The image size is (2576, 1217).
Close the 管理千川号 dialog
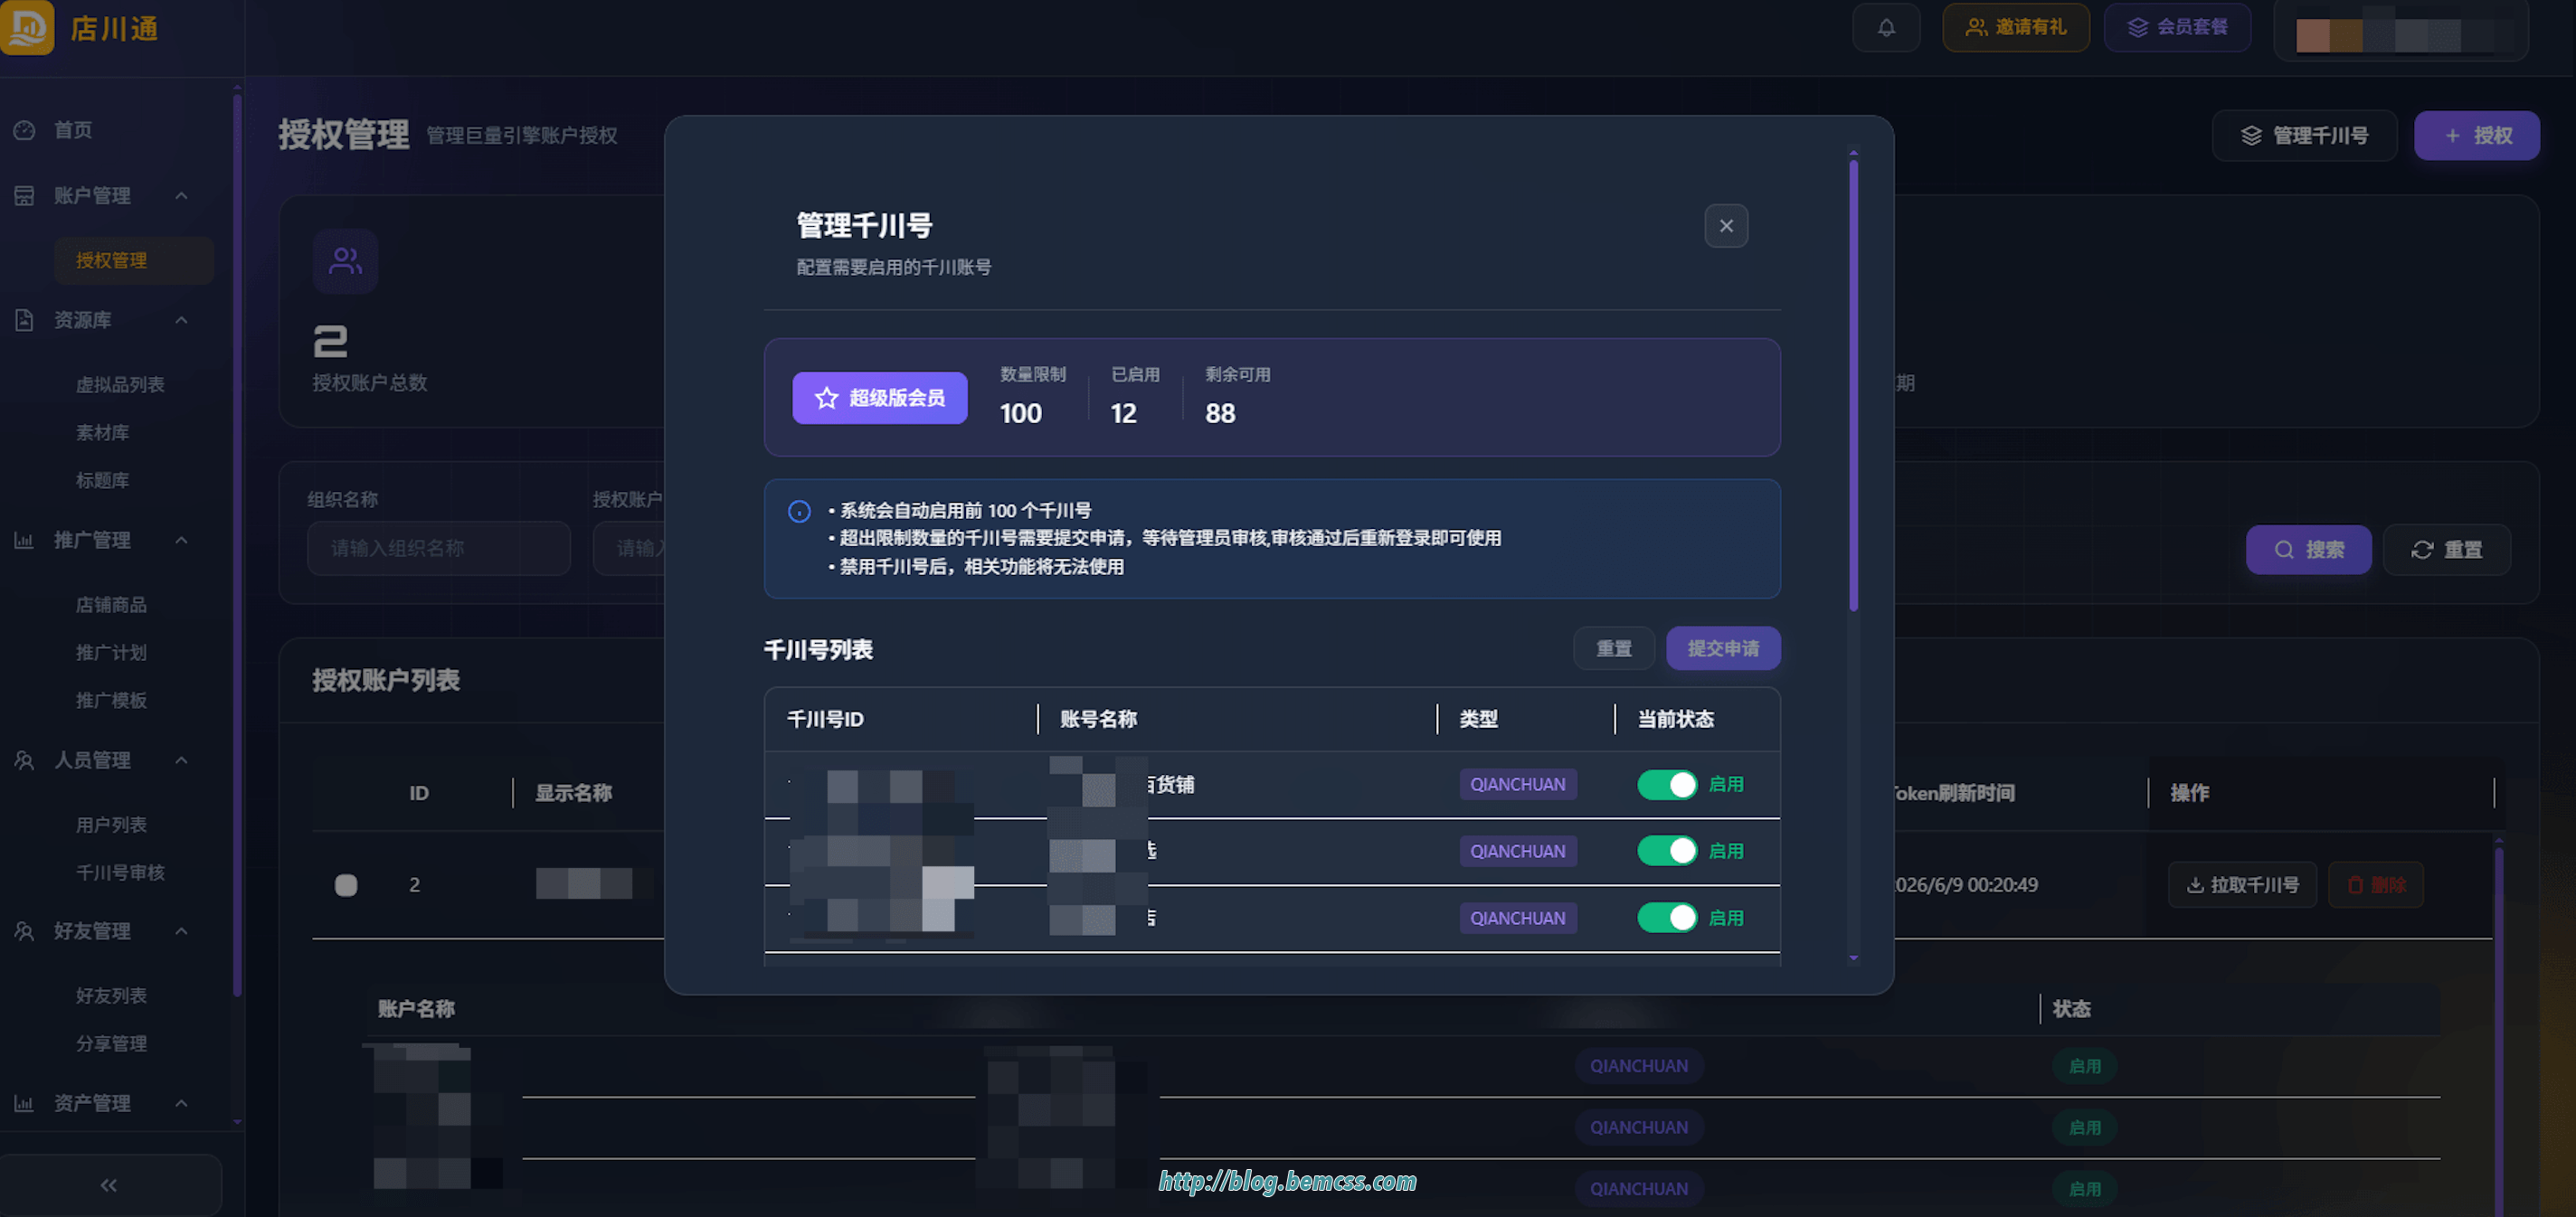(x=1726, y=226)
